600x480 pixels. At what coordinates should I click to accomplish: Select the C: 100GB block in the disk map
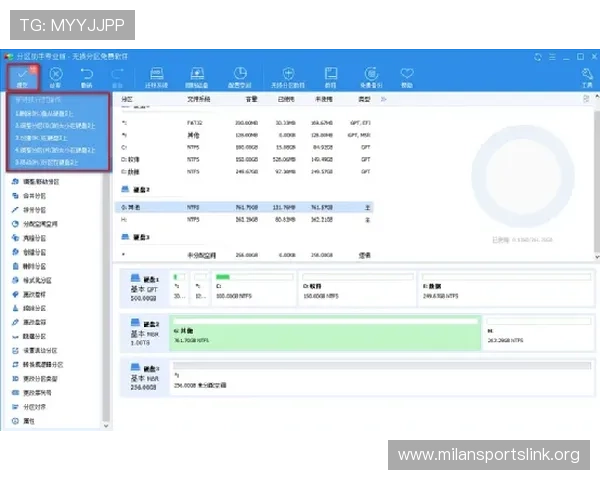(254, 288)
